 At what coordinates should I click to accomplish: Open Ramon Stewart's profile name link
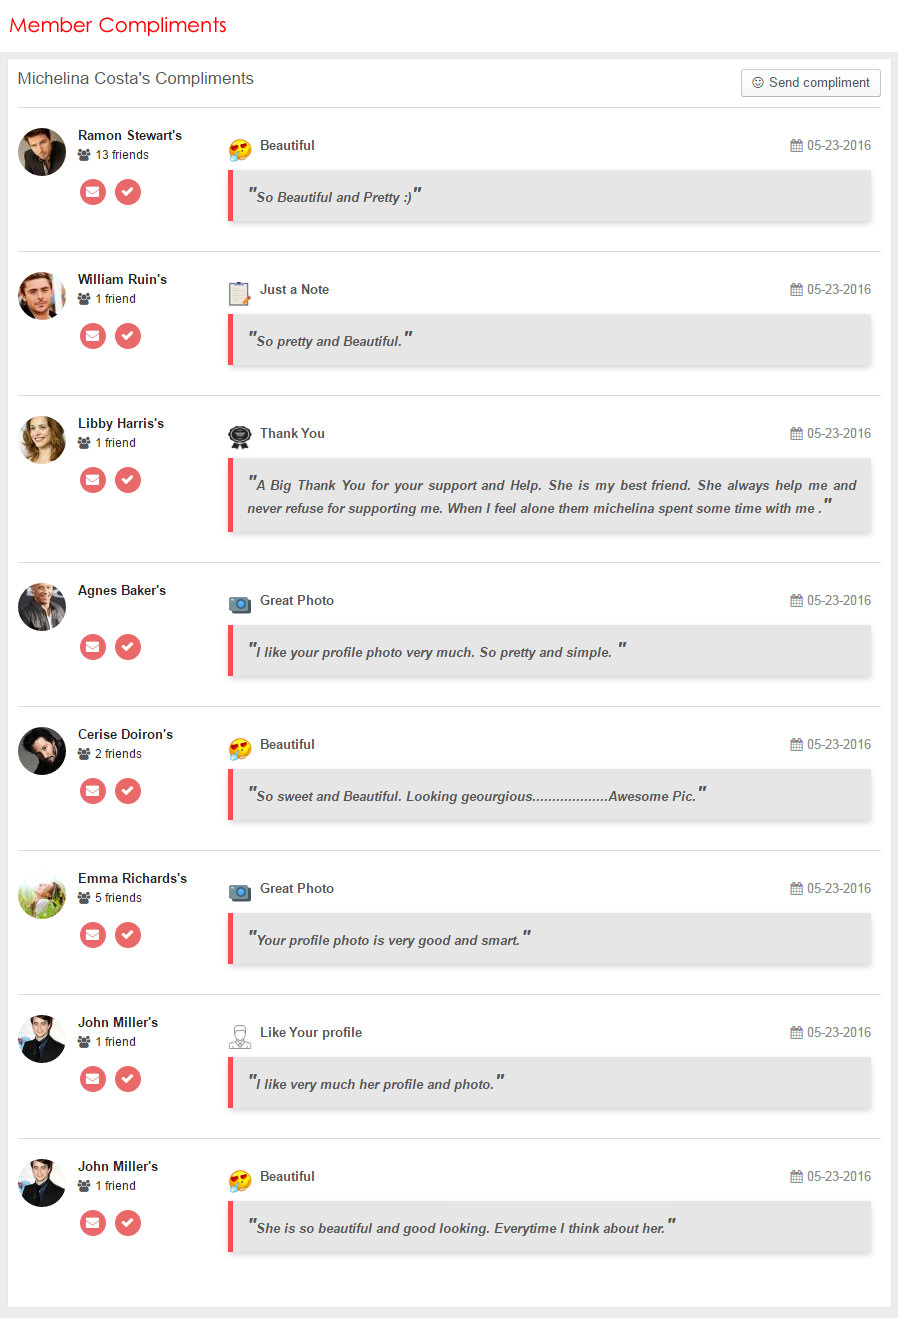coord(130,135)
